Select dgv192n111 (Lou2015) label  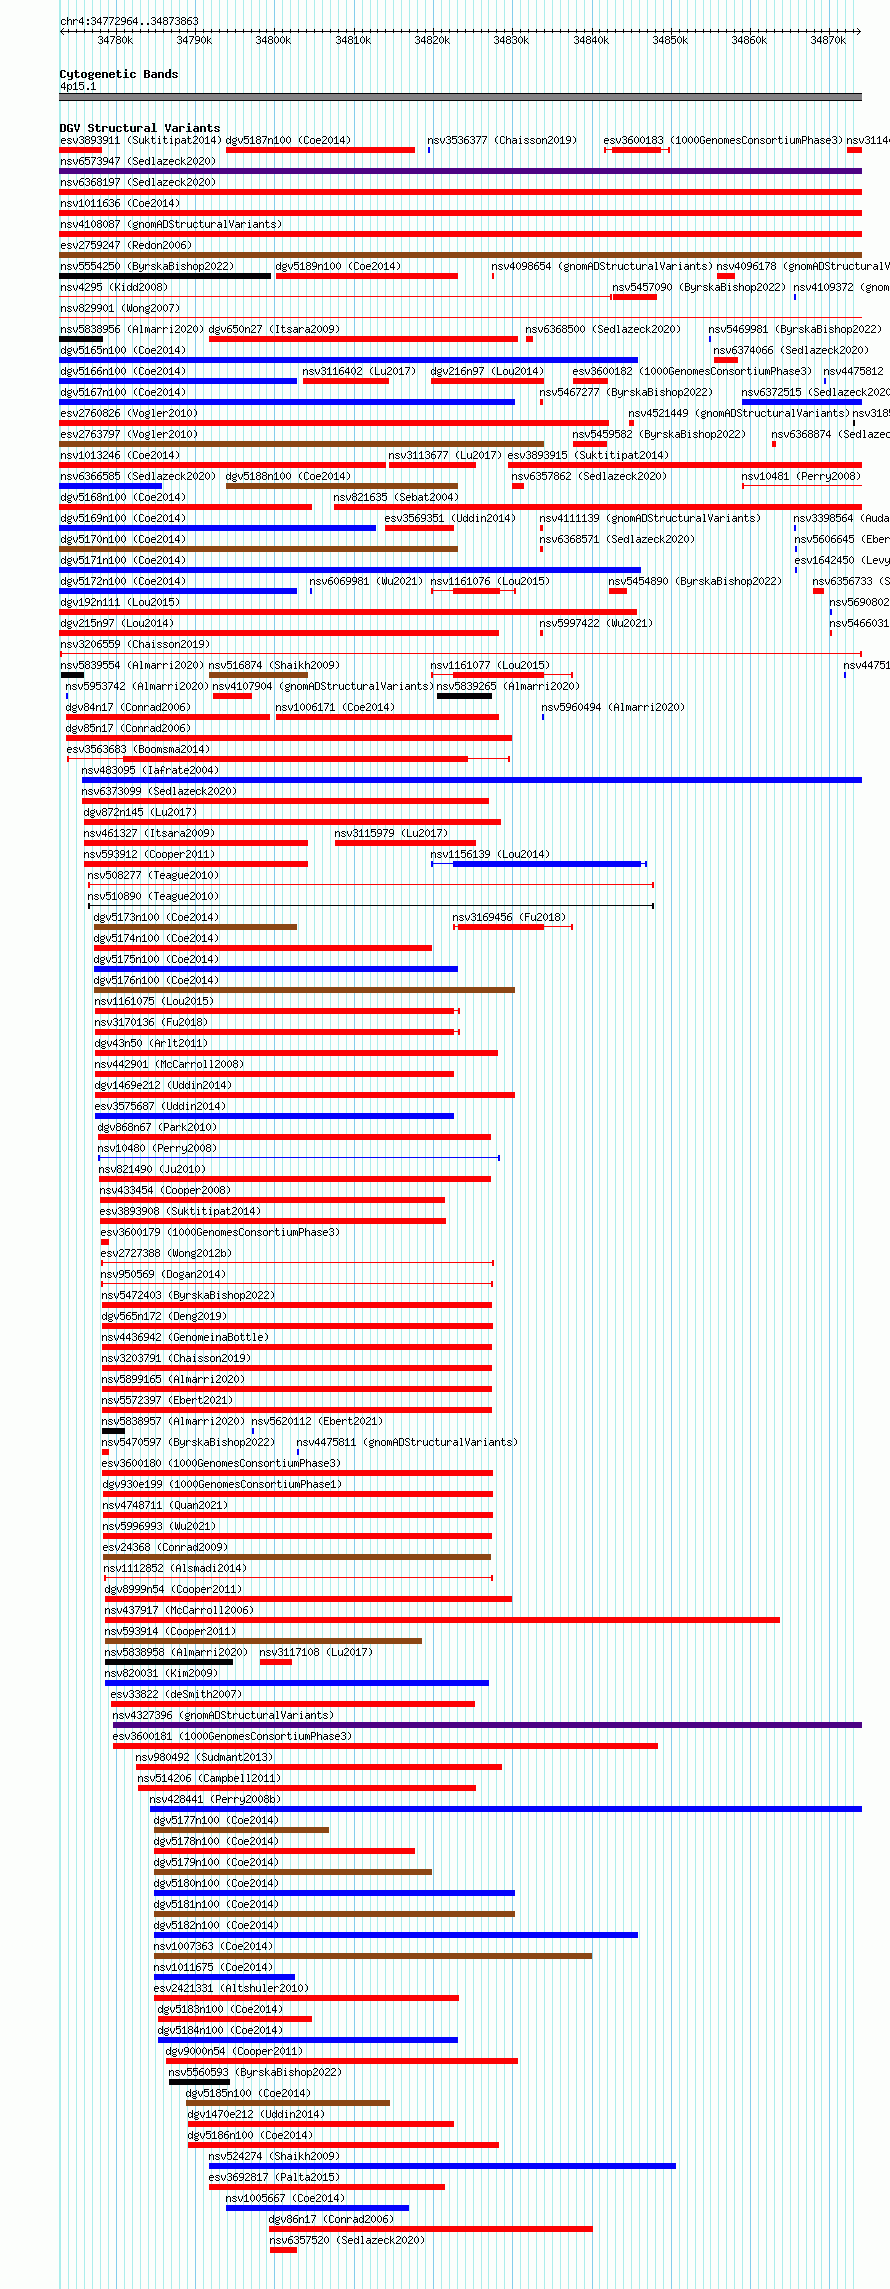[120, 602]
